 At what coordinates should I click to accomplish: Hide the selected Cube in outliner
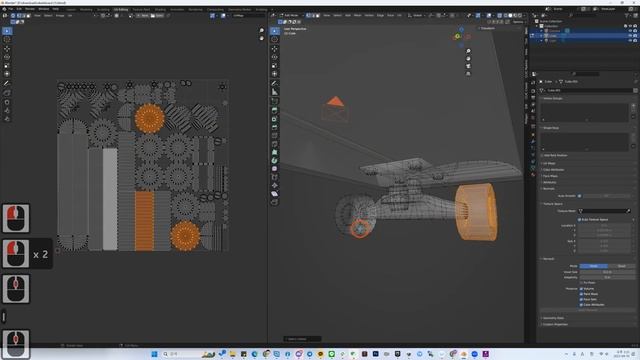(630, 36)
